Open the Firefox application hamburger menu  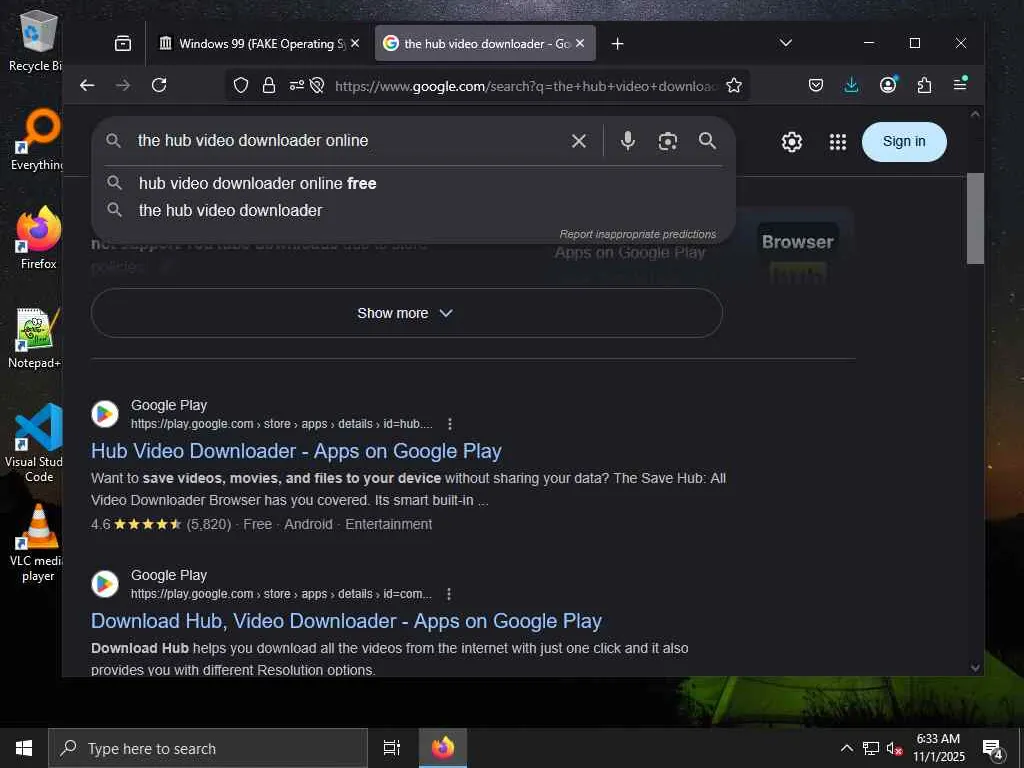[960, 84]
